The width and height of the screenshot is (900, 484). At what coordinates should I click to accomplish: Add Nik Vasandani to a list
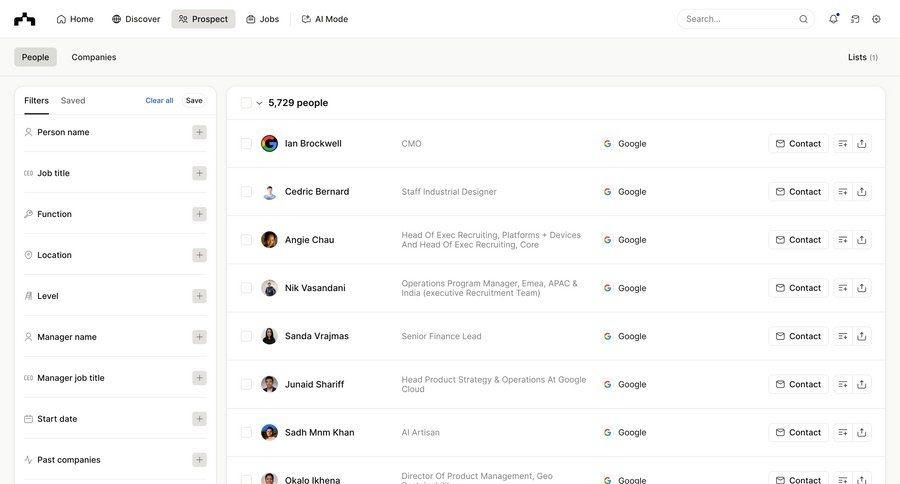(x=843, y=288)
